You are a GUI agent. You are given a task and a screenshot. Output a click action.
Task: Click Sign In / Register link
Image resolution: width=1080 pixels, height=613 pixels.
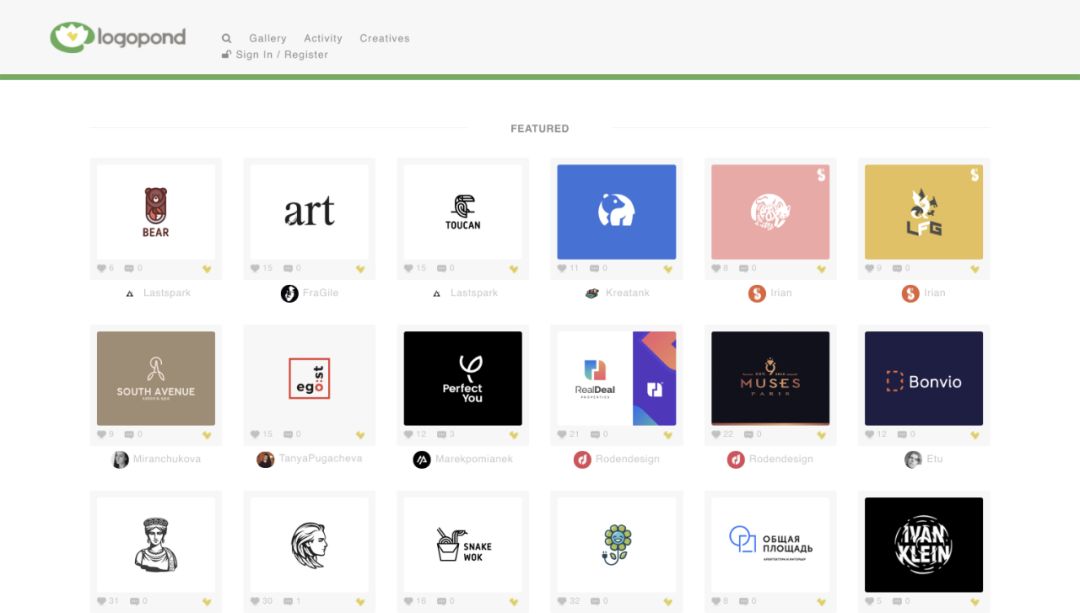[x=282, y=55]
